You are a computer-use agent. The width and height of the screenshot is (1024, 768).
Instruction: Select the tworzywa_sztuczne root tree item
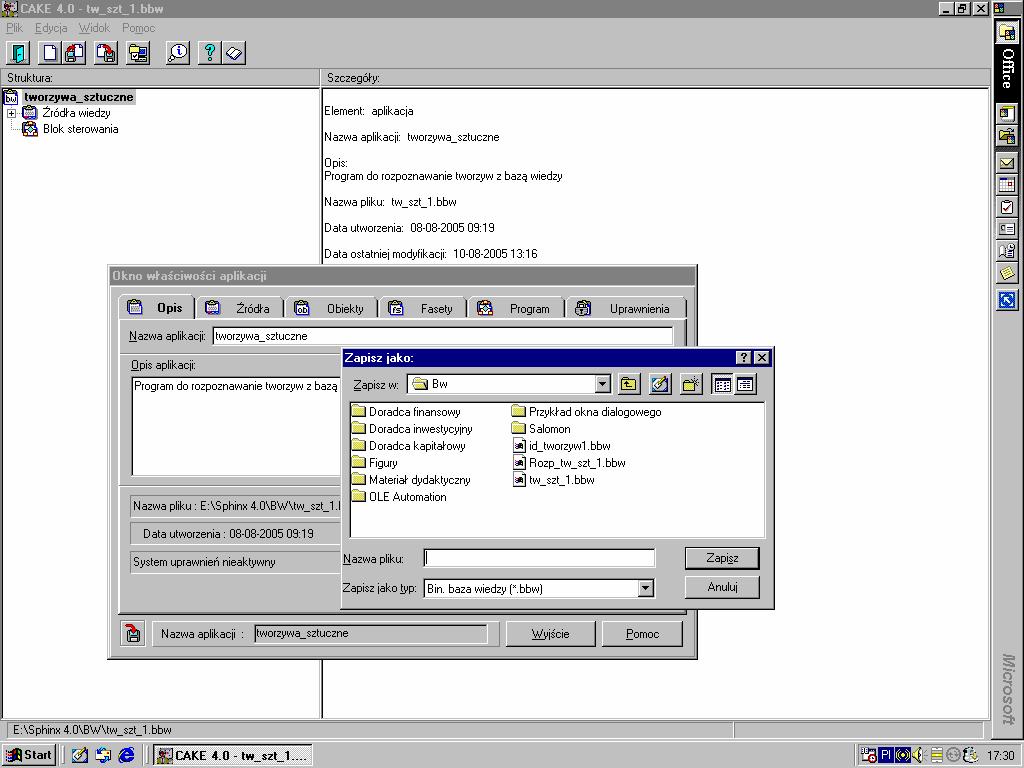coord(78,97)
